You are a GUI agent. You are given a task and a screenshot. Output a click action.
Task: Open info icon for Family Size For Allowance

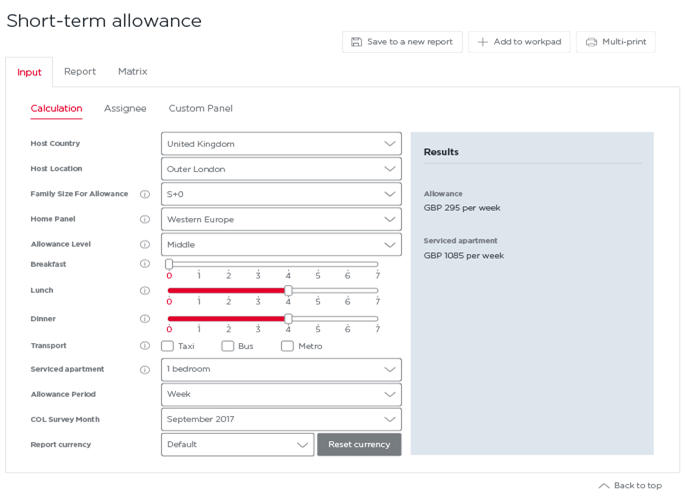pos(145,194)
